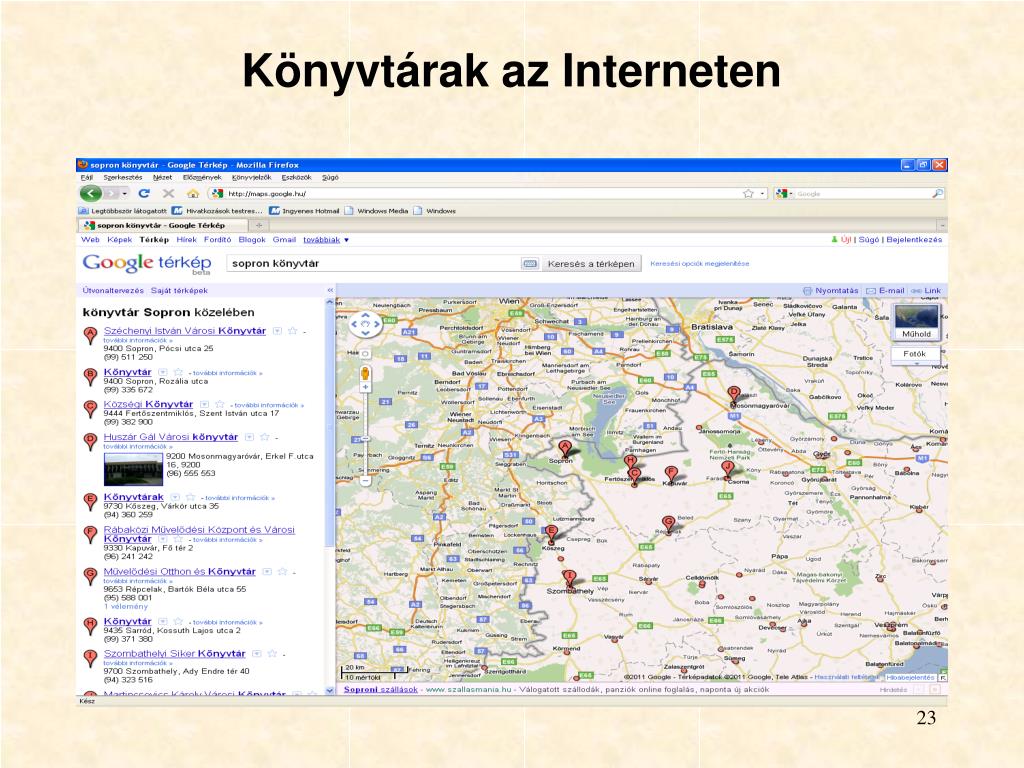Reload the page with the refresh icon
1024x768 pixels.
[x=144, y=193]
